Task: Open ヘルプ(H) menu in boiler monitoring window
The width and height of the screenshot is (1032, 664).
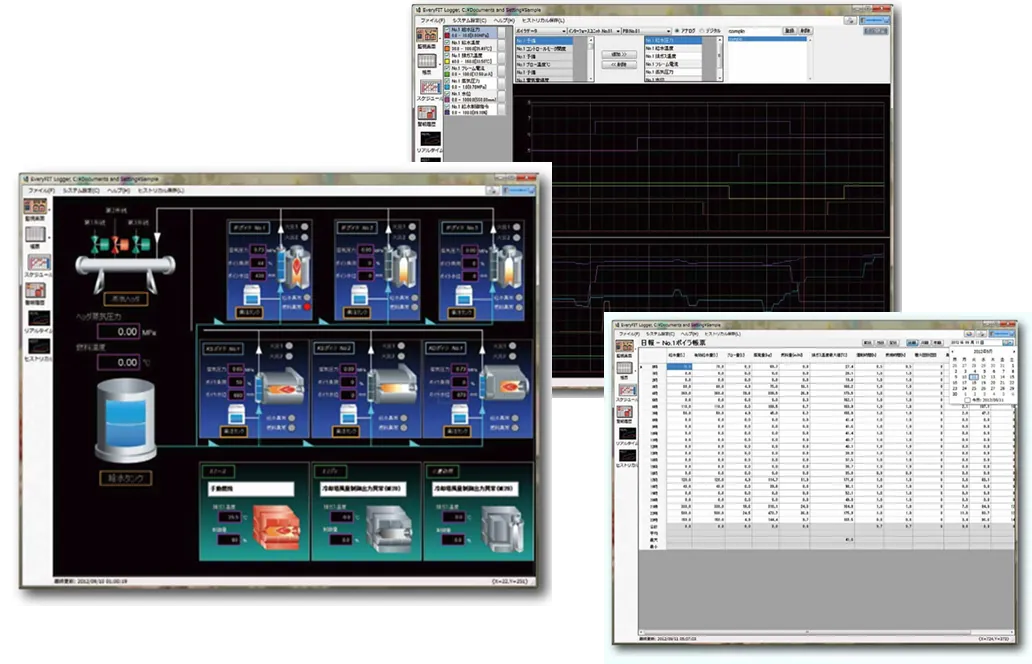Action: 118,191
